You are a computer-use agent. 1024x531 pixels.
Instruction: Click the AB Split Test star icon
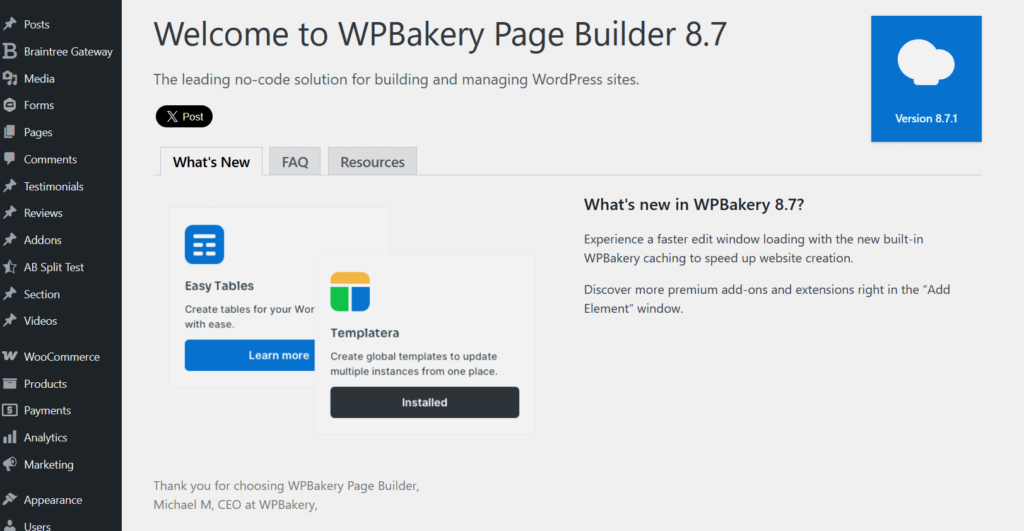[x=10, y=266]
